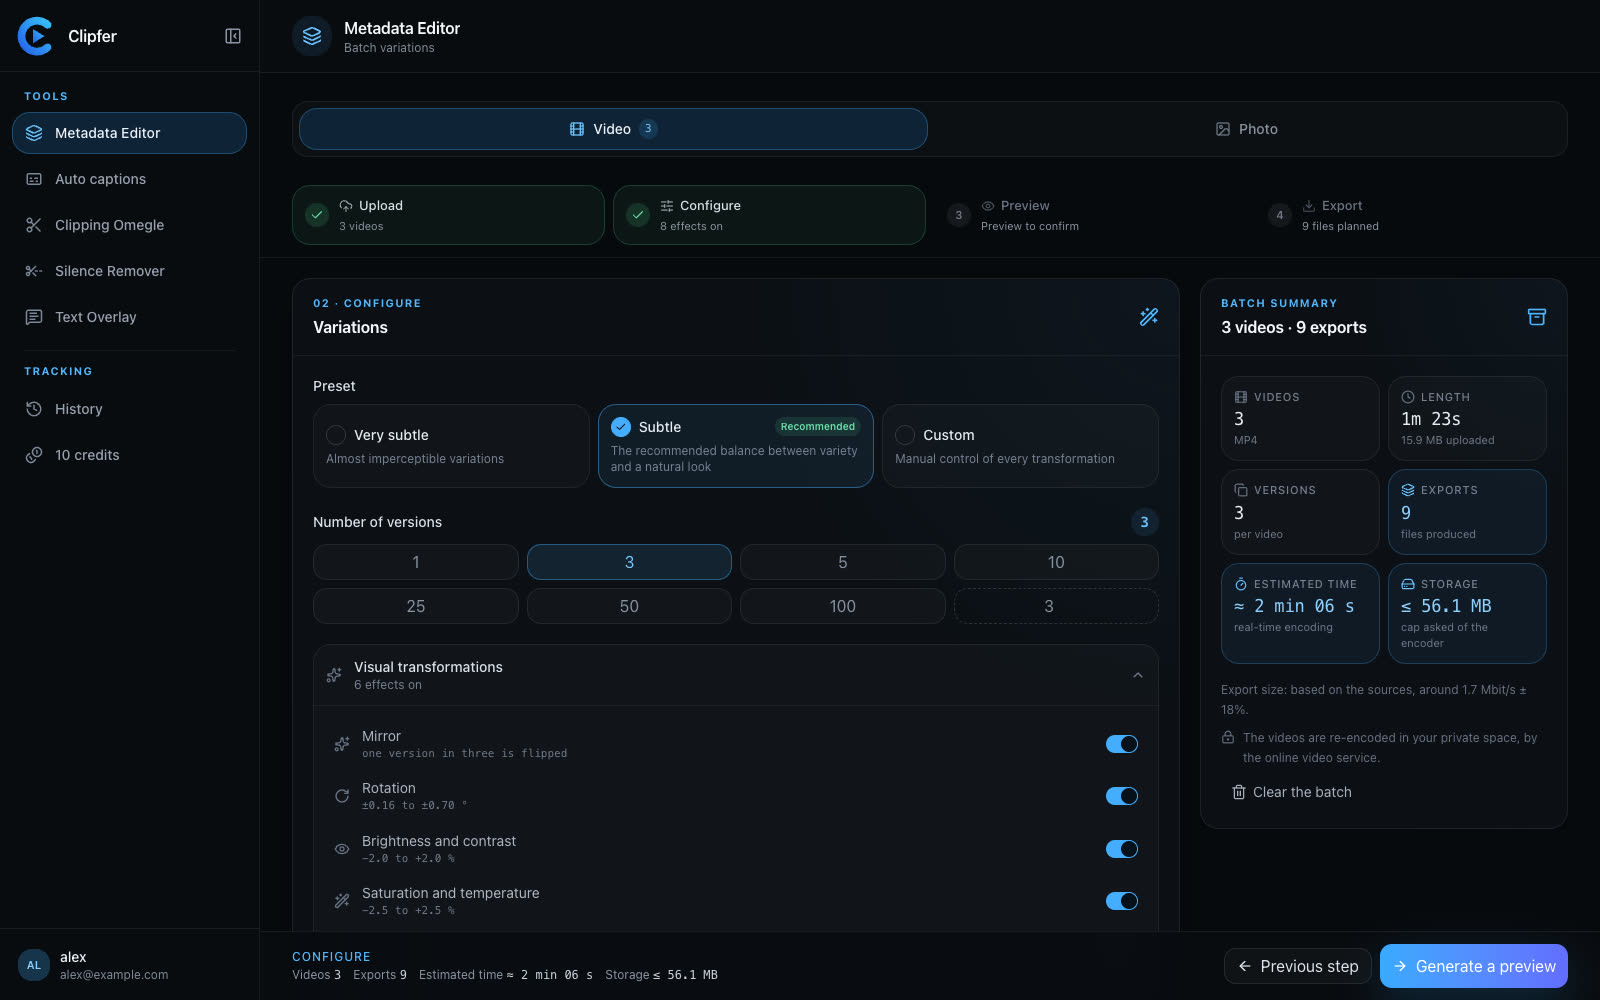The height and width of the screenshot is (1000, 1600).
Task: Set number of versions to 50
Action: pyautogui.click(x=629, y=606)
